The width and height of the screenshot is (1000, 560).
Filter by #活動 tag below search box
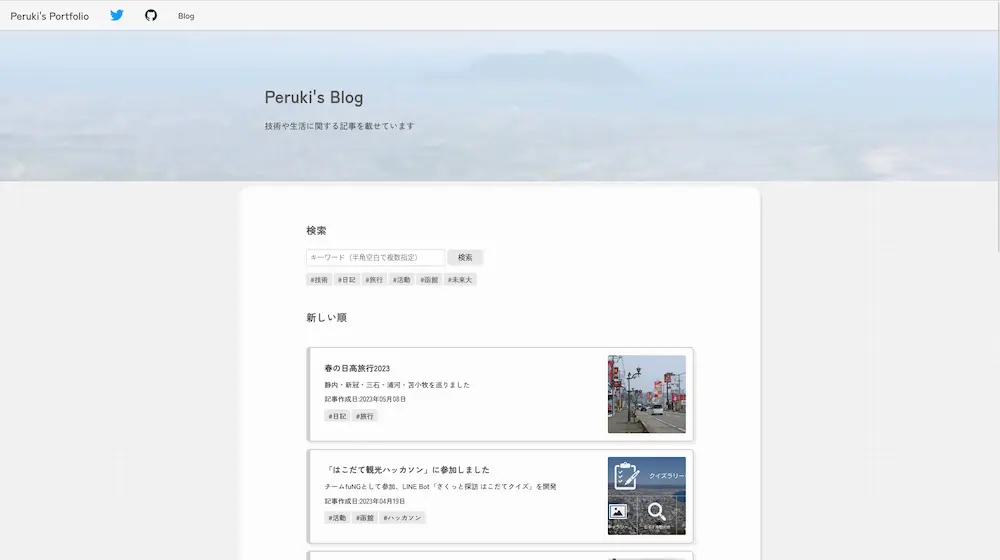401,279
